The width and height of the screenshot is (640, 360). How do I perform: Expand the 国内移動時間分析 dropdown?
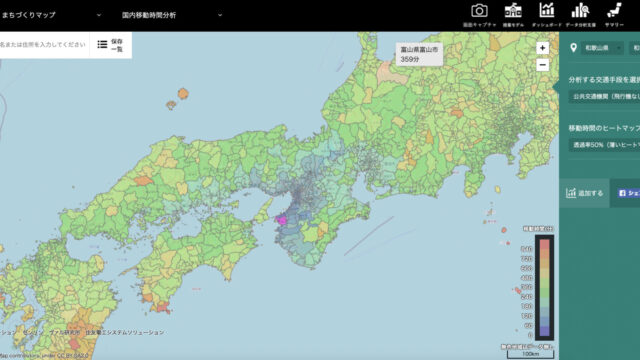(x=172, y=15)
